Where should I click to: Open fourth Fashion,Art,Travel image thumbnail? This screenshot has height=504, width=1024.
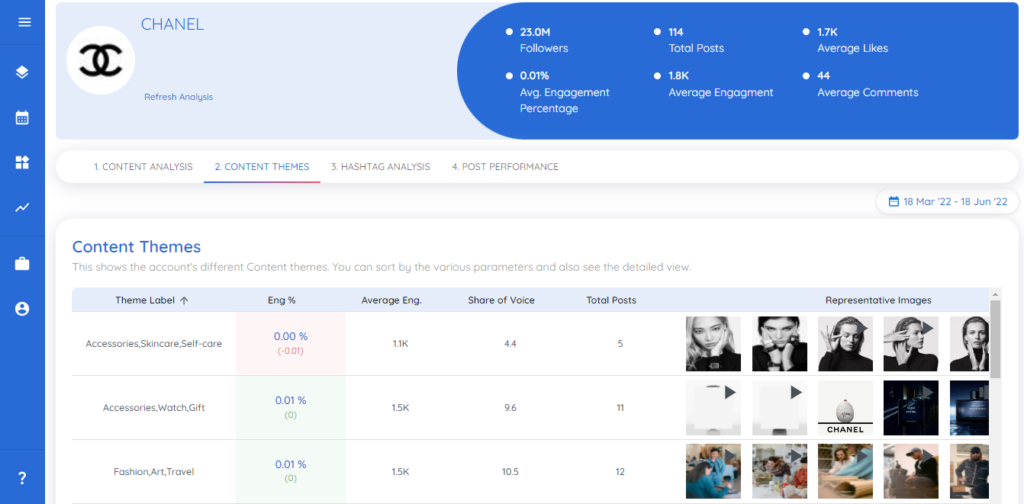click(x=911, y=471)
